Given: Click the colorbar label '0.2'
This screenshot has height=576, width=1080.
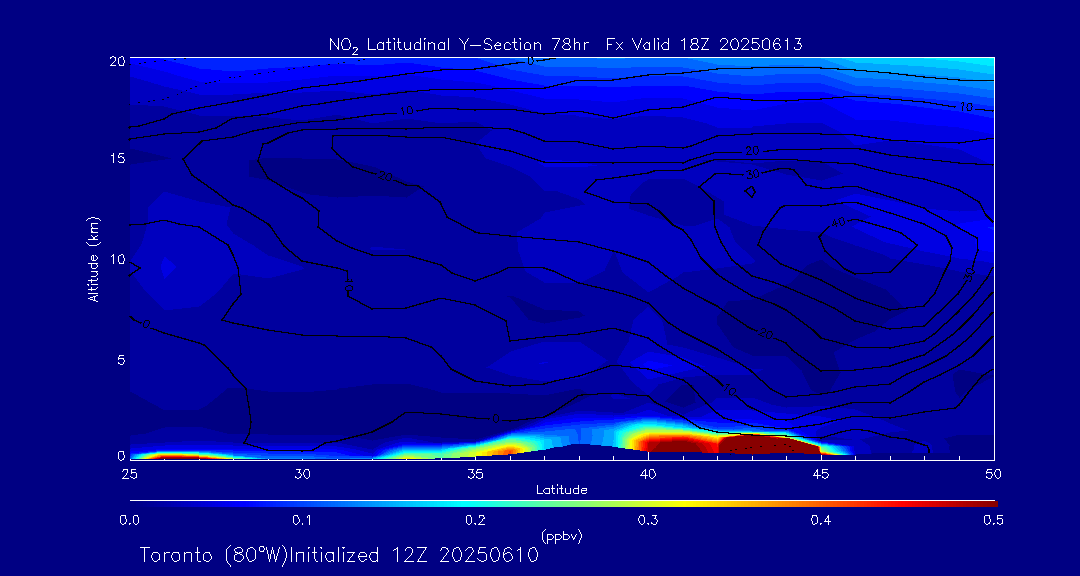Looking at the screenshot, I should tap(475, 520).
